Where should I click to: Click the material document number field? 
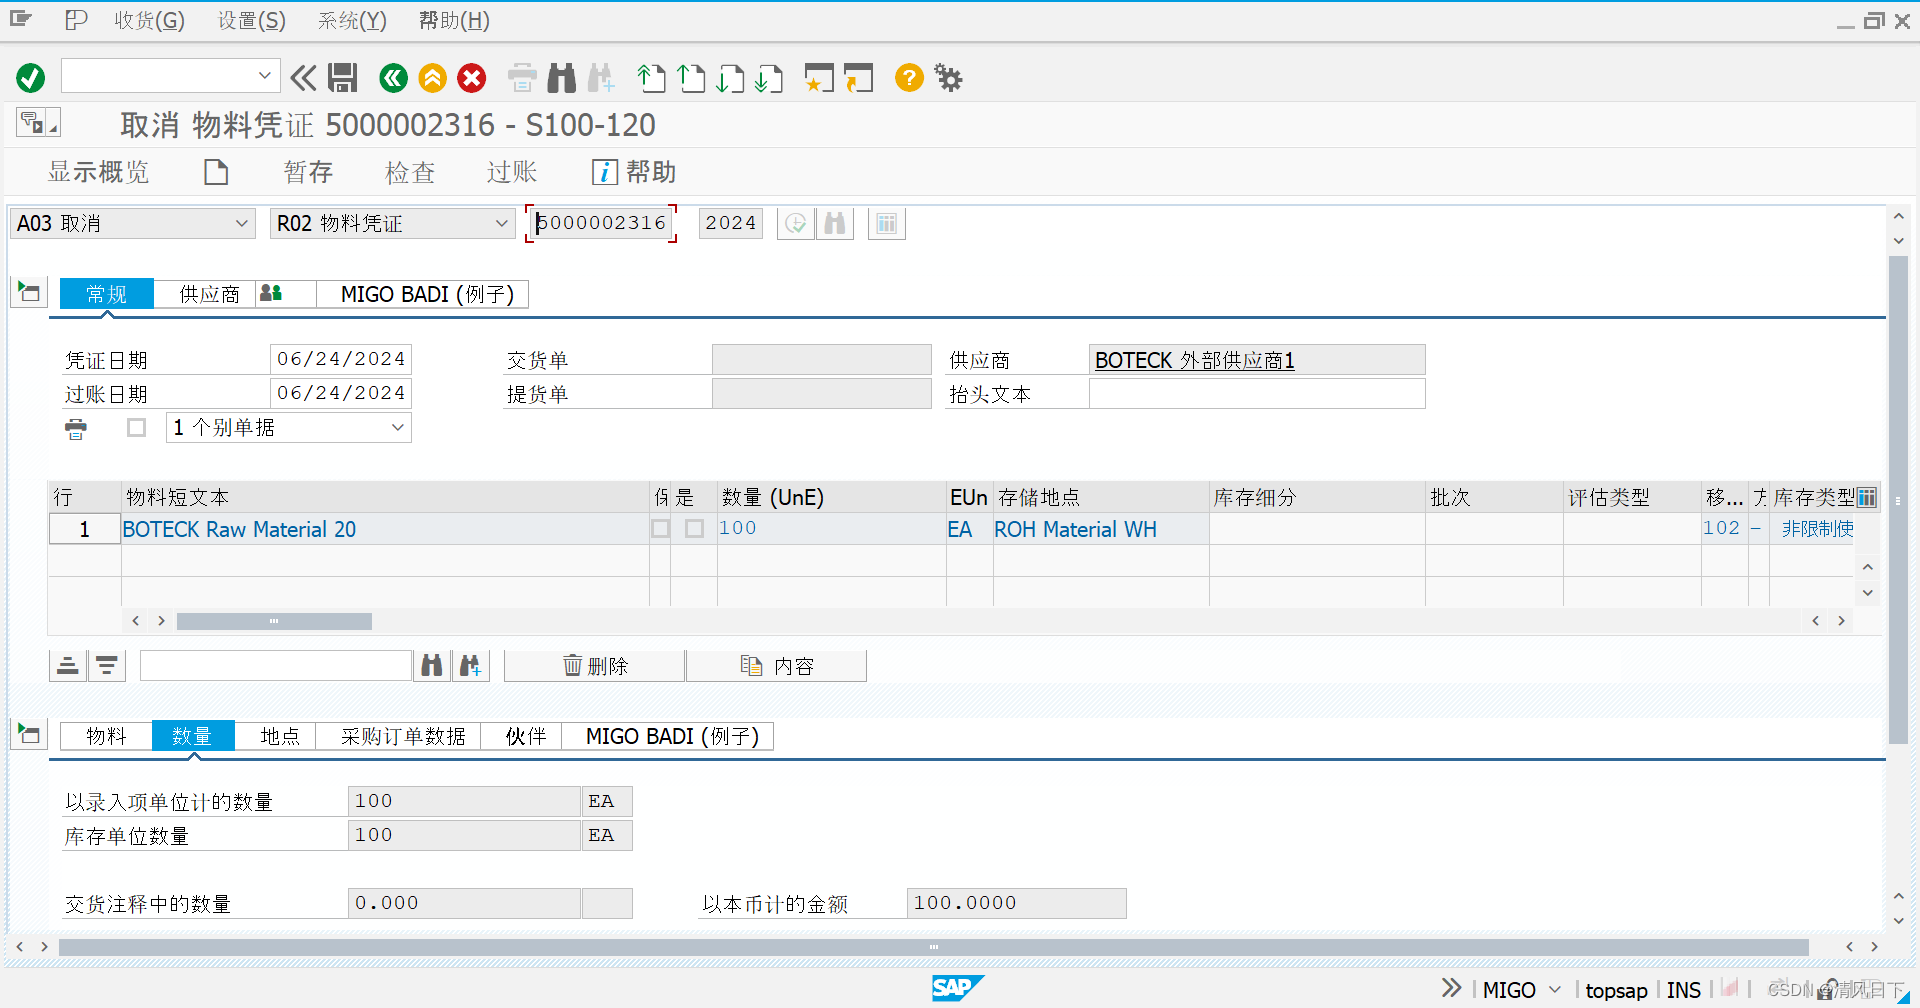pyautogui.click(x=601, y=223)
